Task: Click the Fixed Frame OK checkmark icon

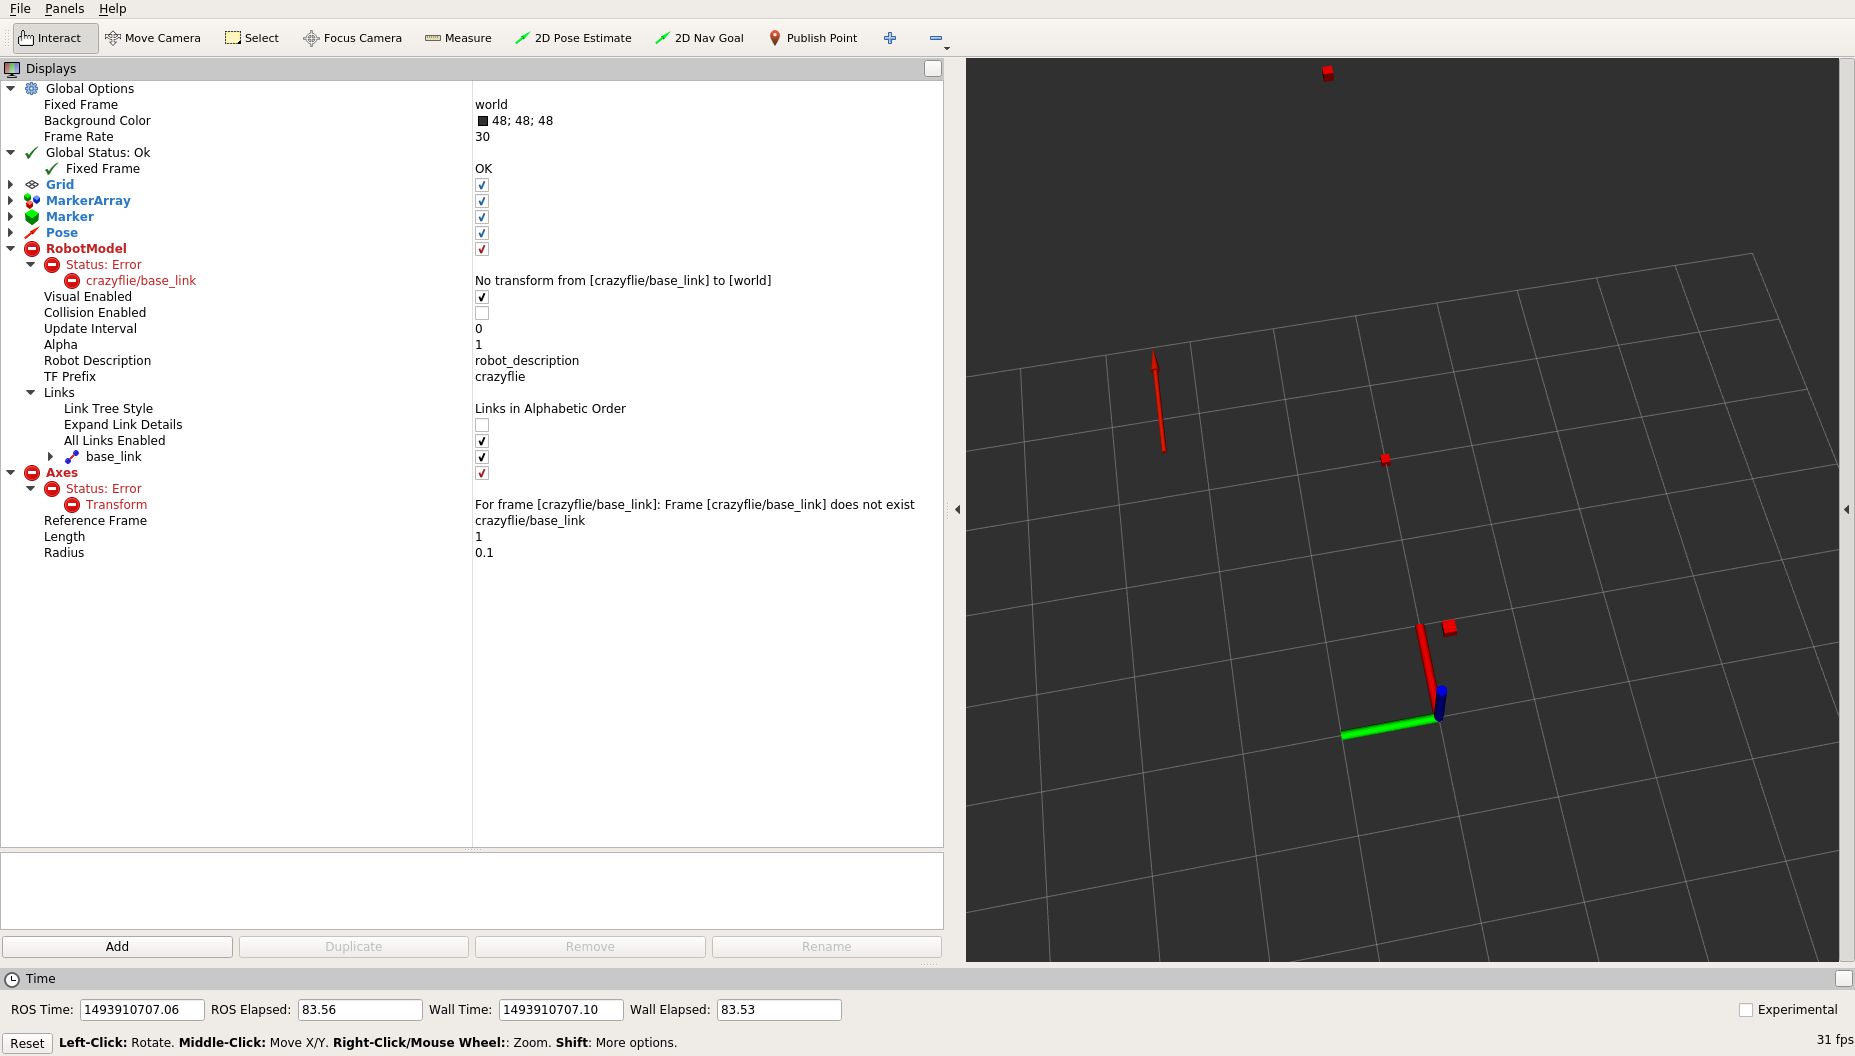Action: coord(52,169)
